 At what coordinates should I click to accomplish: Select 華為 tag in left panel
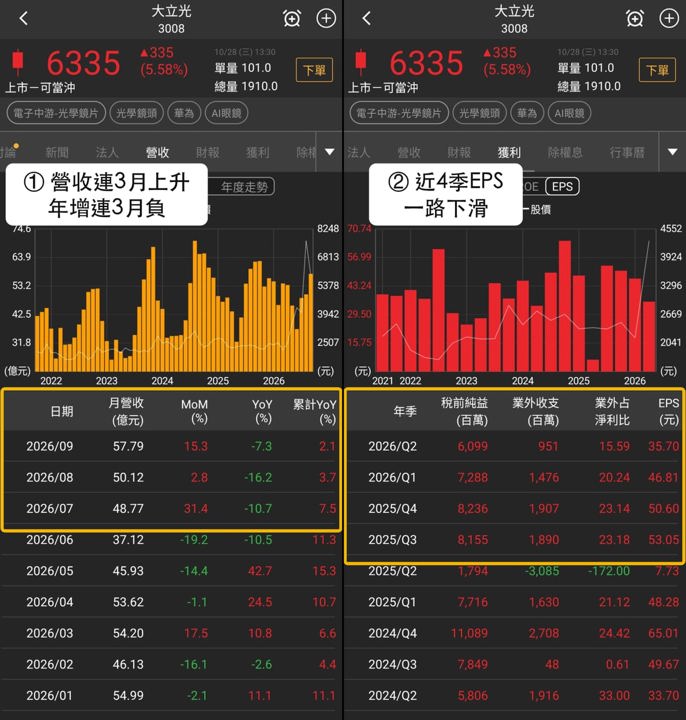click(x=184, y=113)
